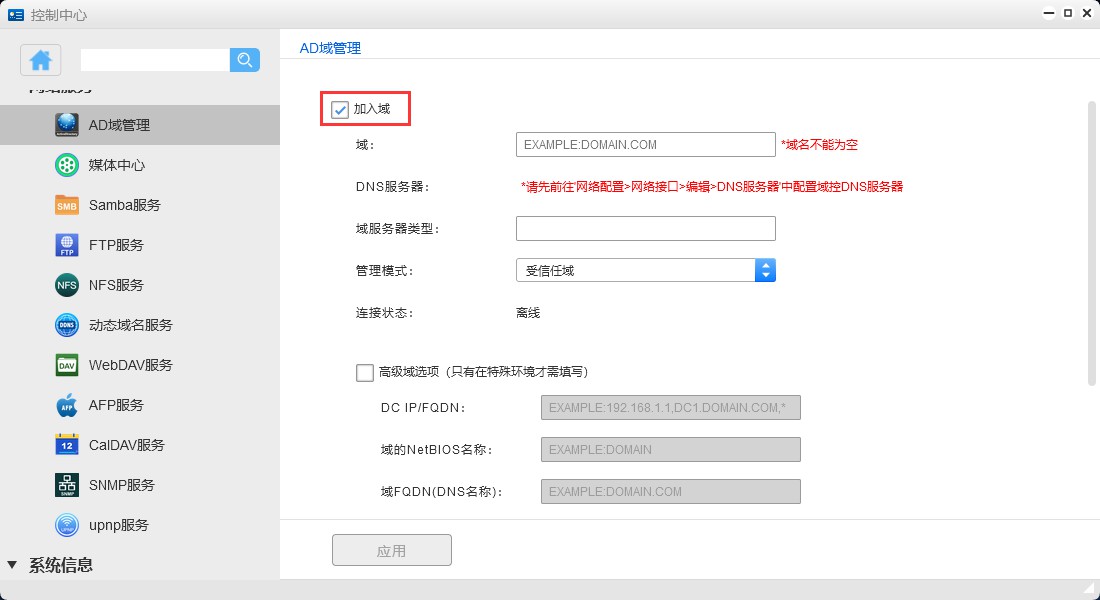
Task: Select upnp服务 in the sidebar
Action: pyautogui.click(x=118, y=525)
